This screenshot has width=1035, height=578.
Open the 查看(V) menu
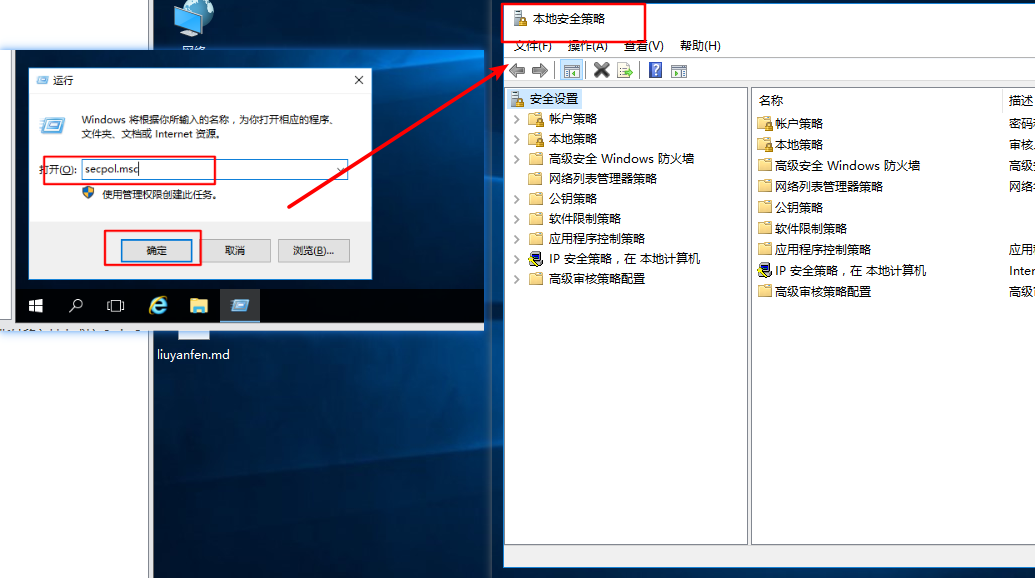pos(644,46)
